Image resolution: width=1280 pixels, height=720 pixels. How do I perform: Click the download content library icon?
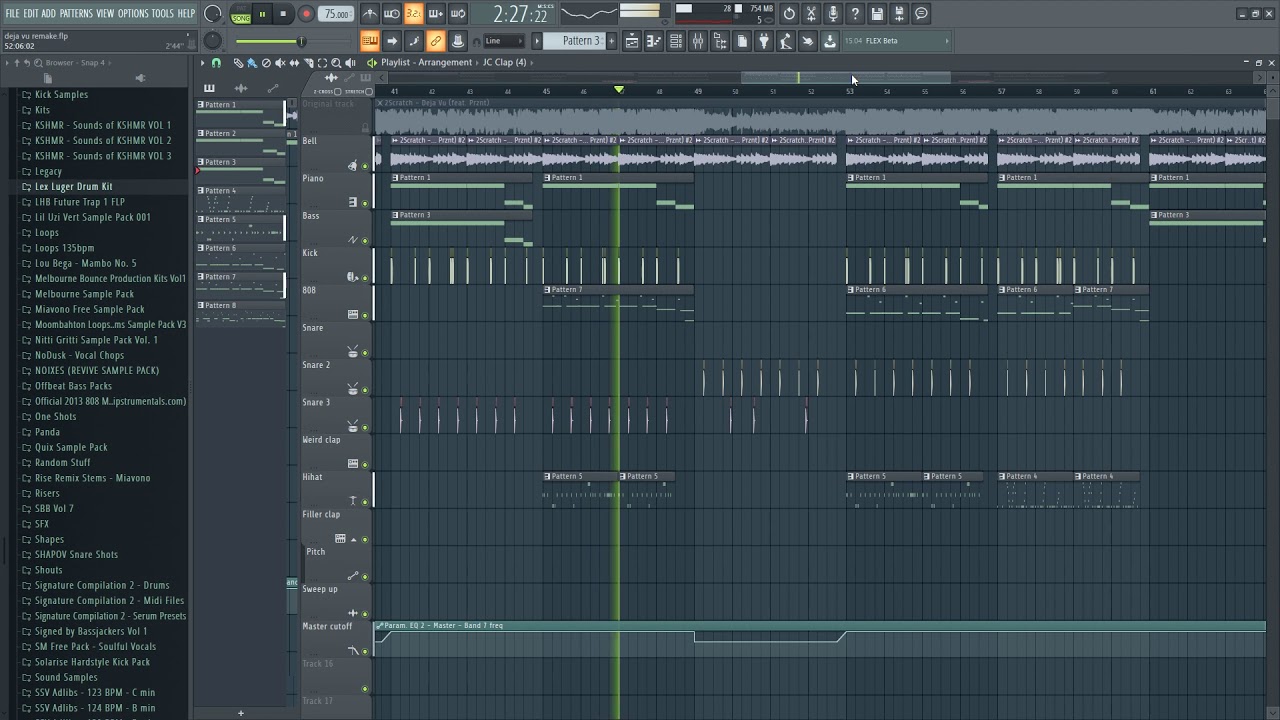point(830,41)
